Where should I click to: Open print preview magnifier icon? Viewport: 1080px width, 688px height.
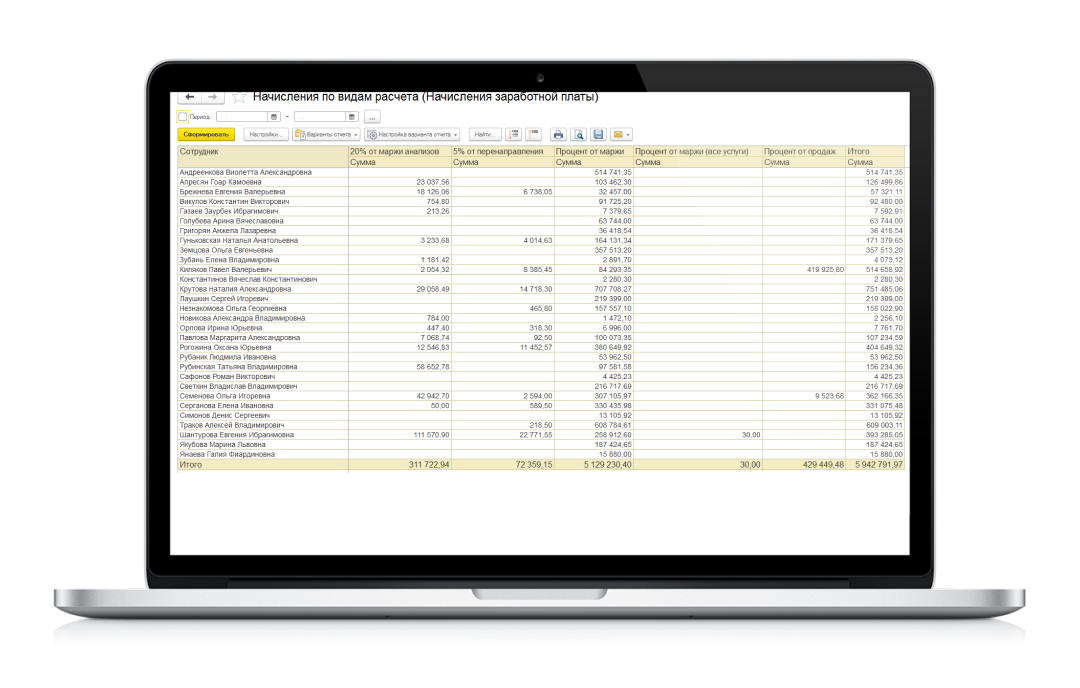pos(578,134)
